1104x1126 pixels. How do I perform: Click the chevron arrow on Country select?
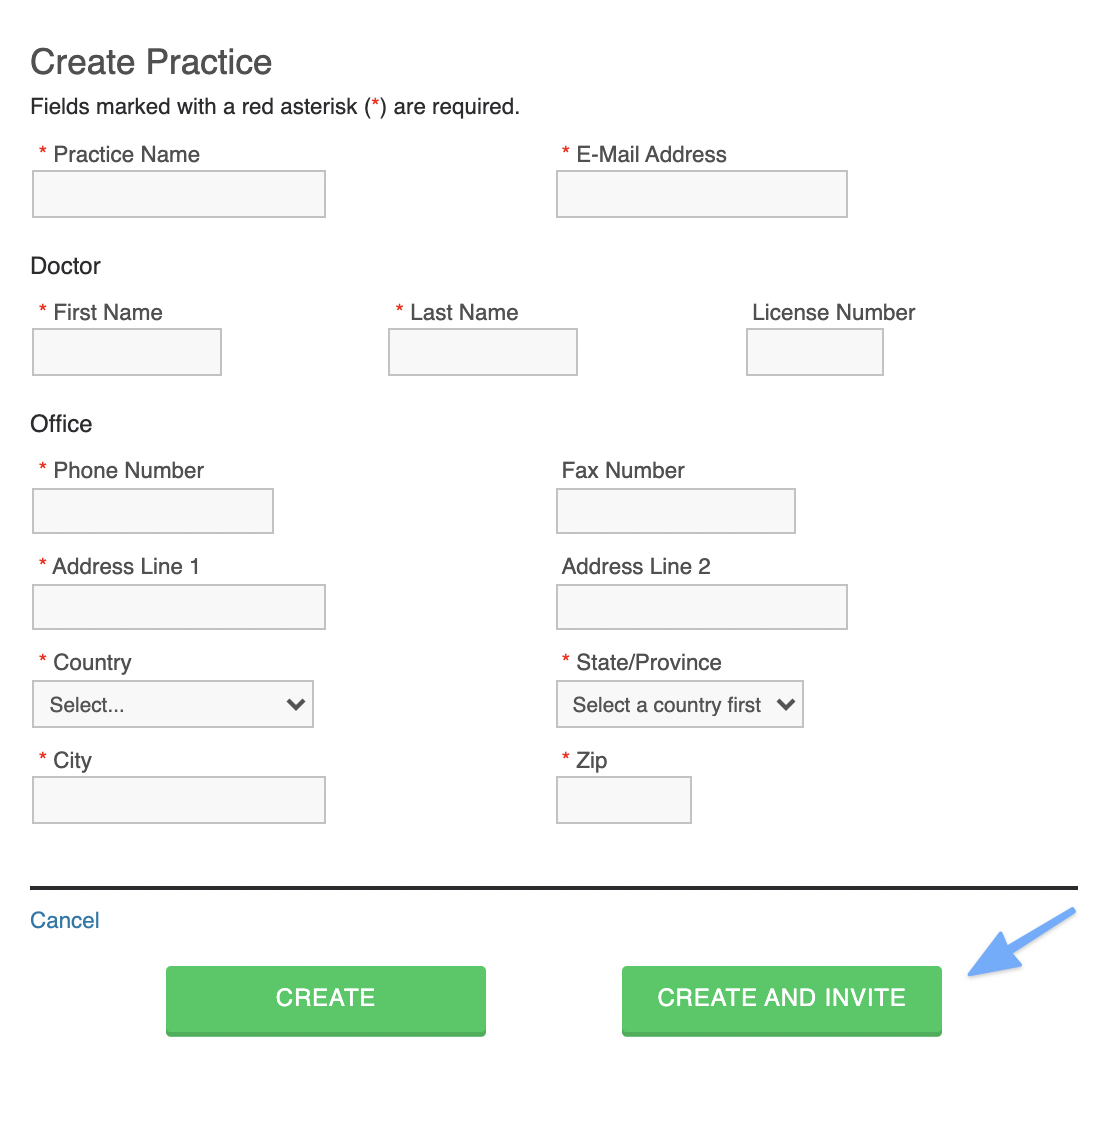pyautogui.click(x=296, y=704)
